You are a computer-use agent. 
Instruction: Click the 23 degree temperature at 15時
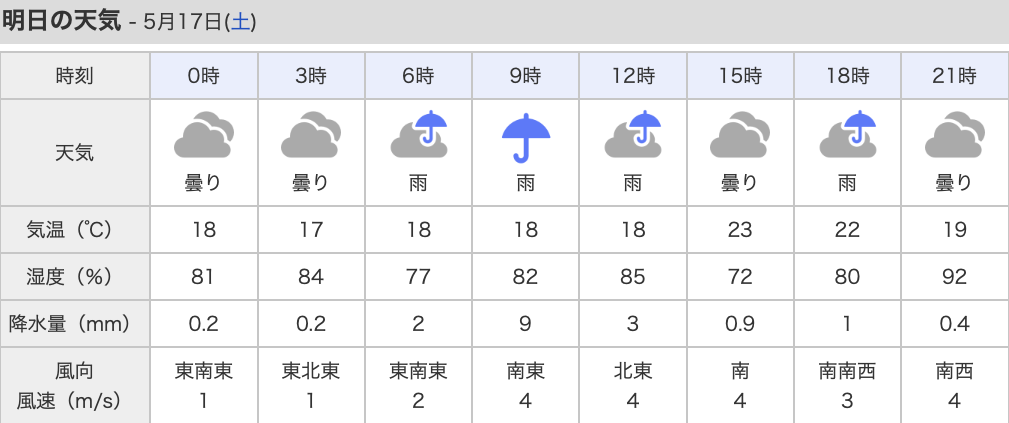click(x=740, y=229)
